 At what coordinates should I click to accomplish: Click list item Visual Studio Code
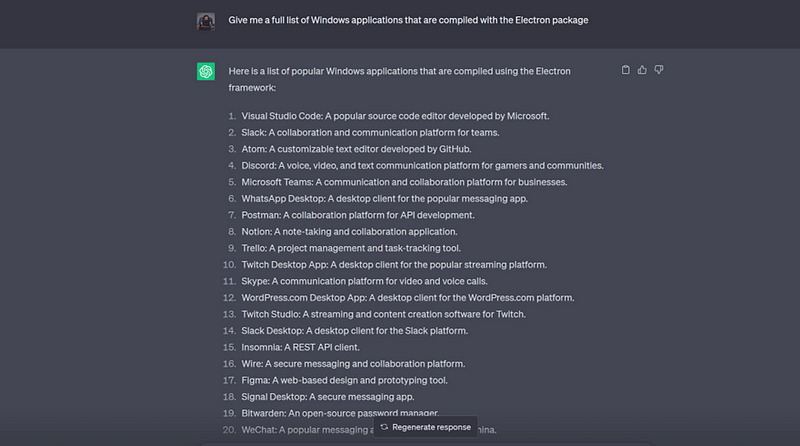(x=395, y=116)
